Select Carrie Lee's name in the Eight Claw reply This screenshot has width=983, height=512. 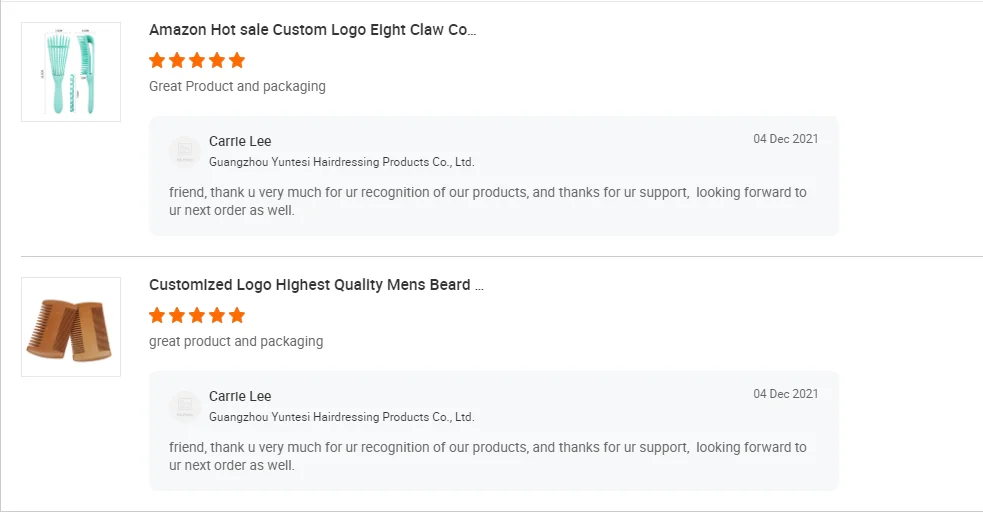[x=240, y=141]
